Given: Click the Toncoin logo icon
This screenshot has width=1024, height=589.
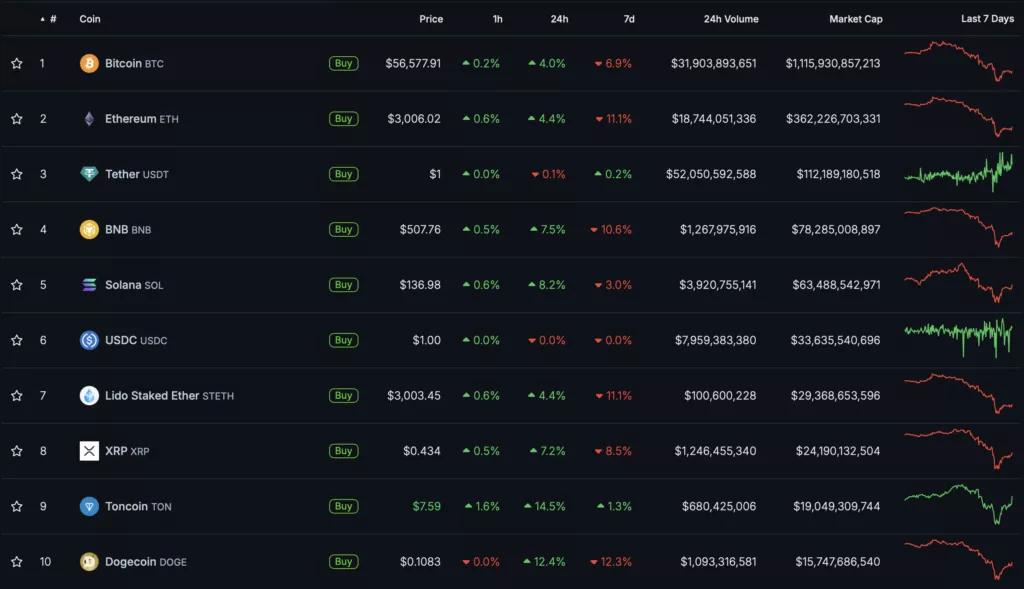Looking at the screenshot, I should (x=89, y=506).
